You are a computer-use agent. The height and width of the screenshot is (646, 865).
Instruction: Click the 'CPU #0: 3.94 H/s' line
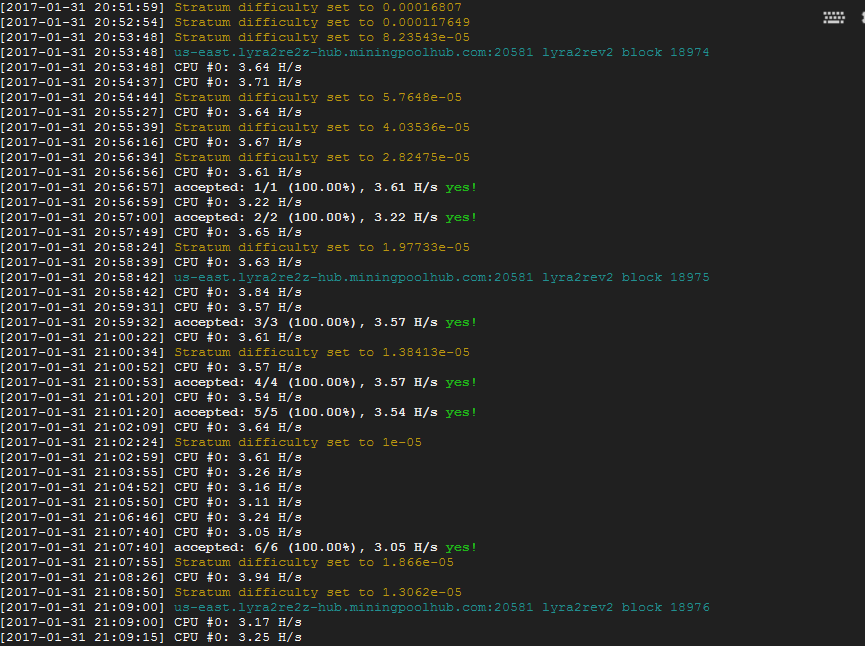click(x=151, y=578)
